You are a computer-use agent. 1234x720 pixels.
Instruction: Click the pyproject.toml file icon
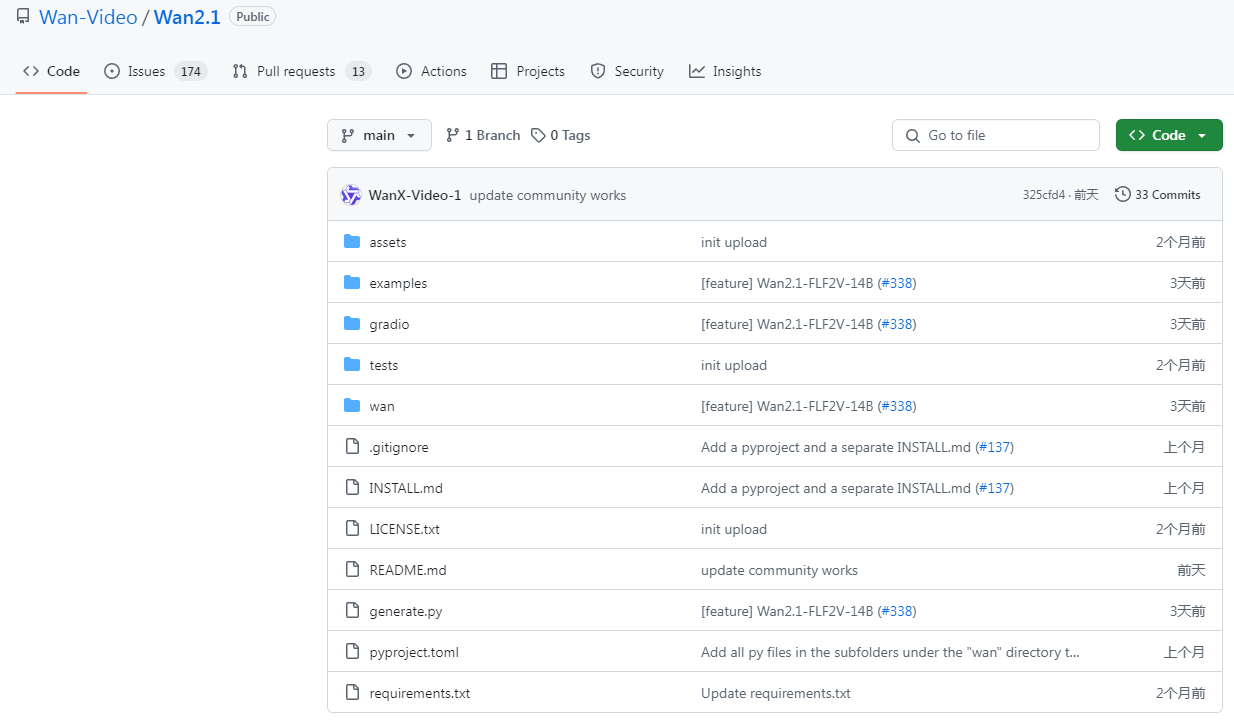352,652
